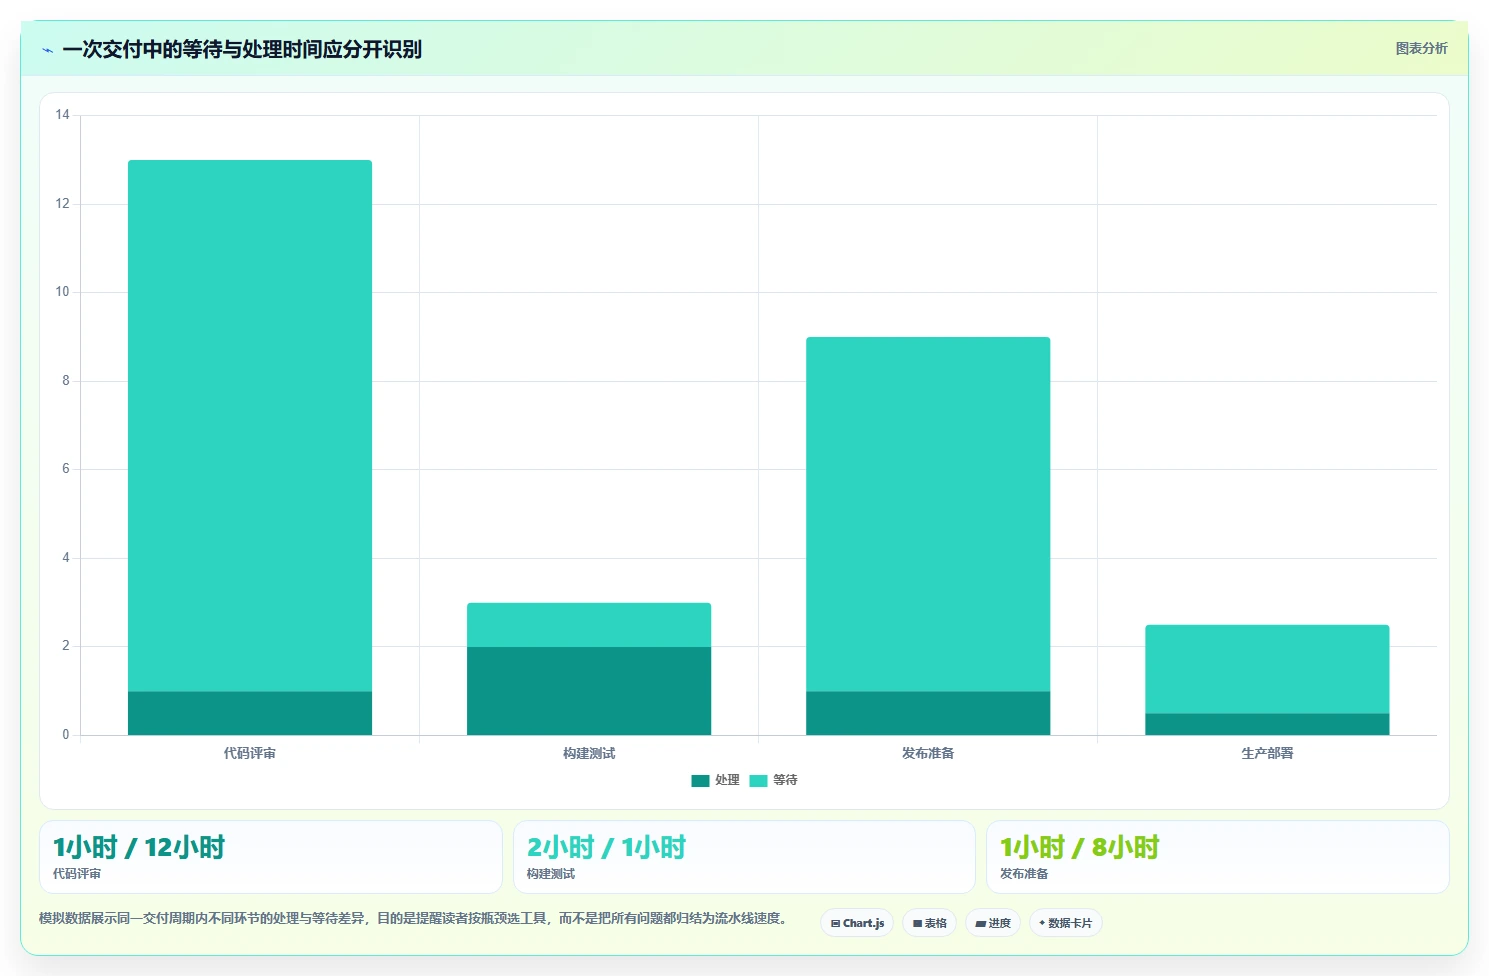Open the 1小时 / 12小时 代码评审 card
1489x976 pixels.
[x=270, y=857]
